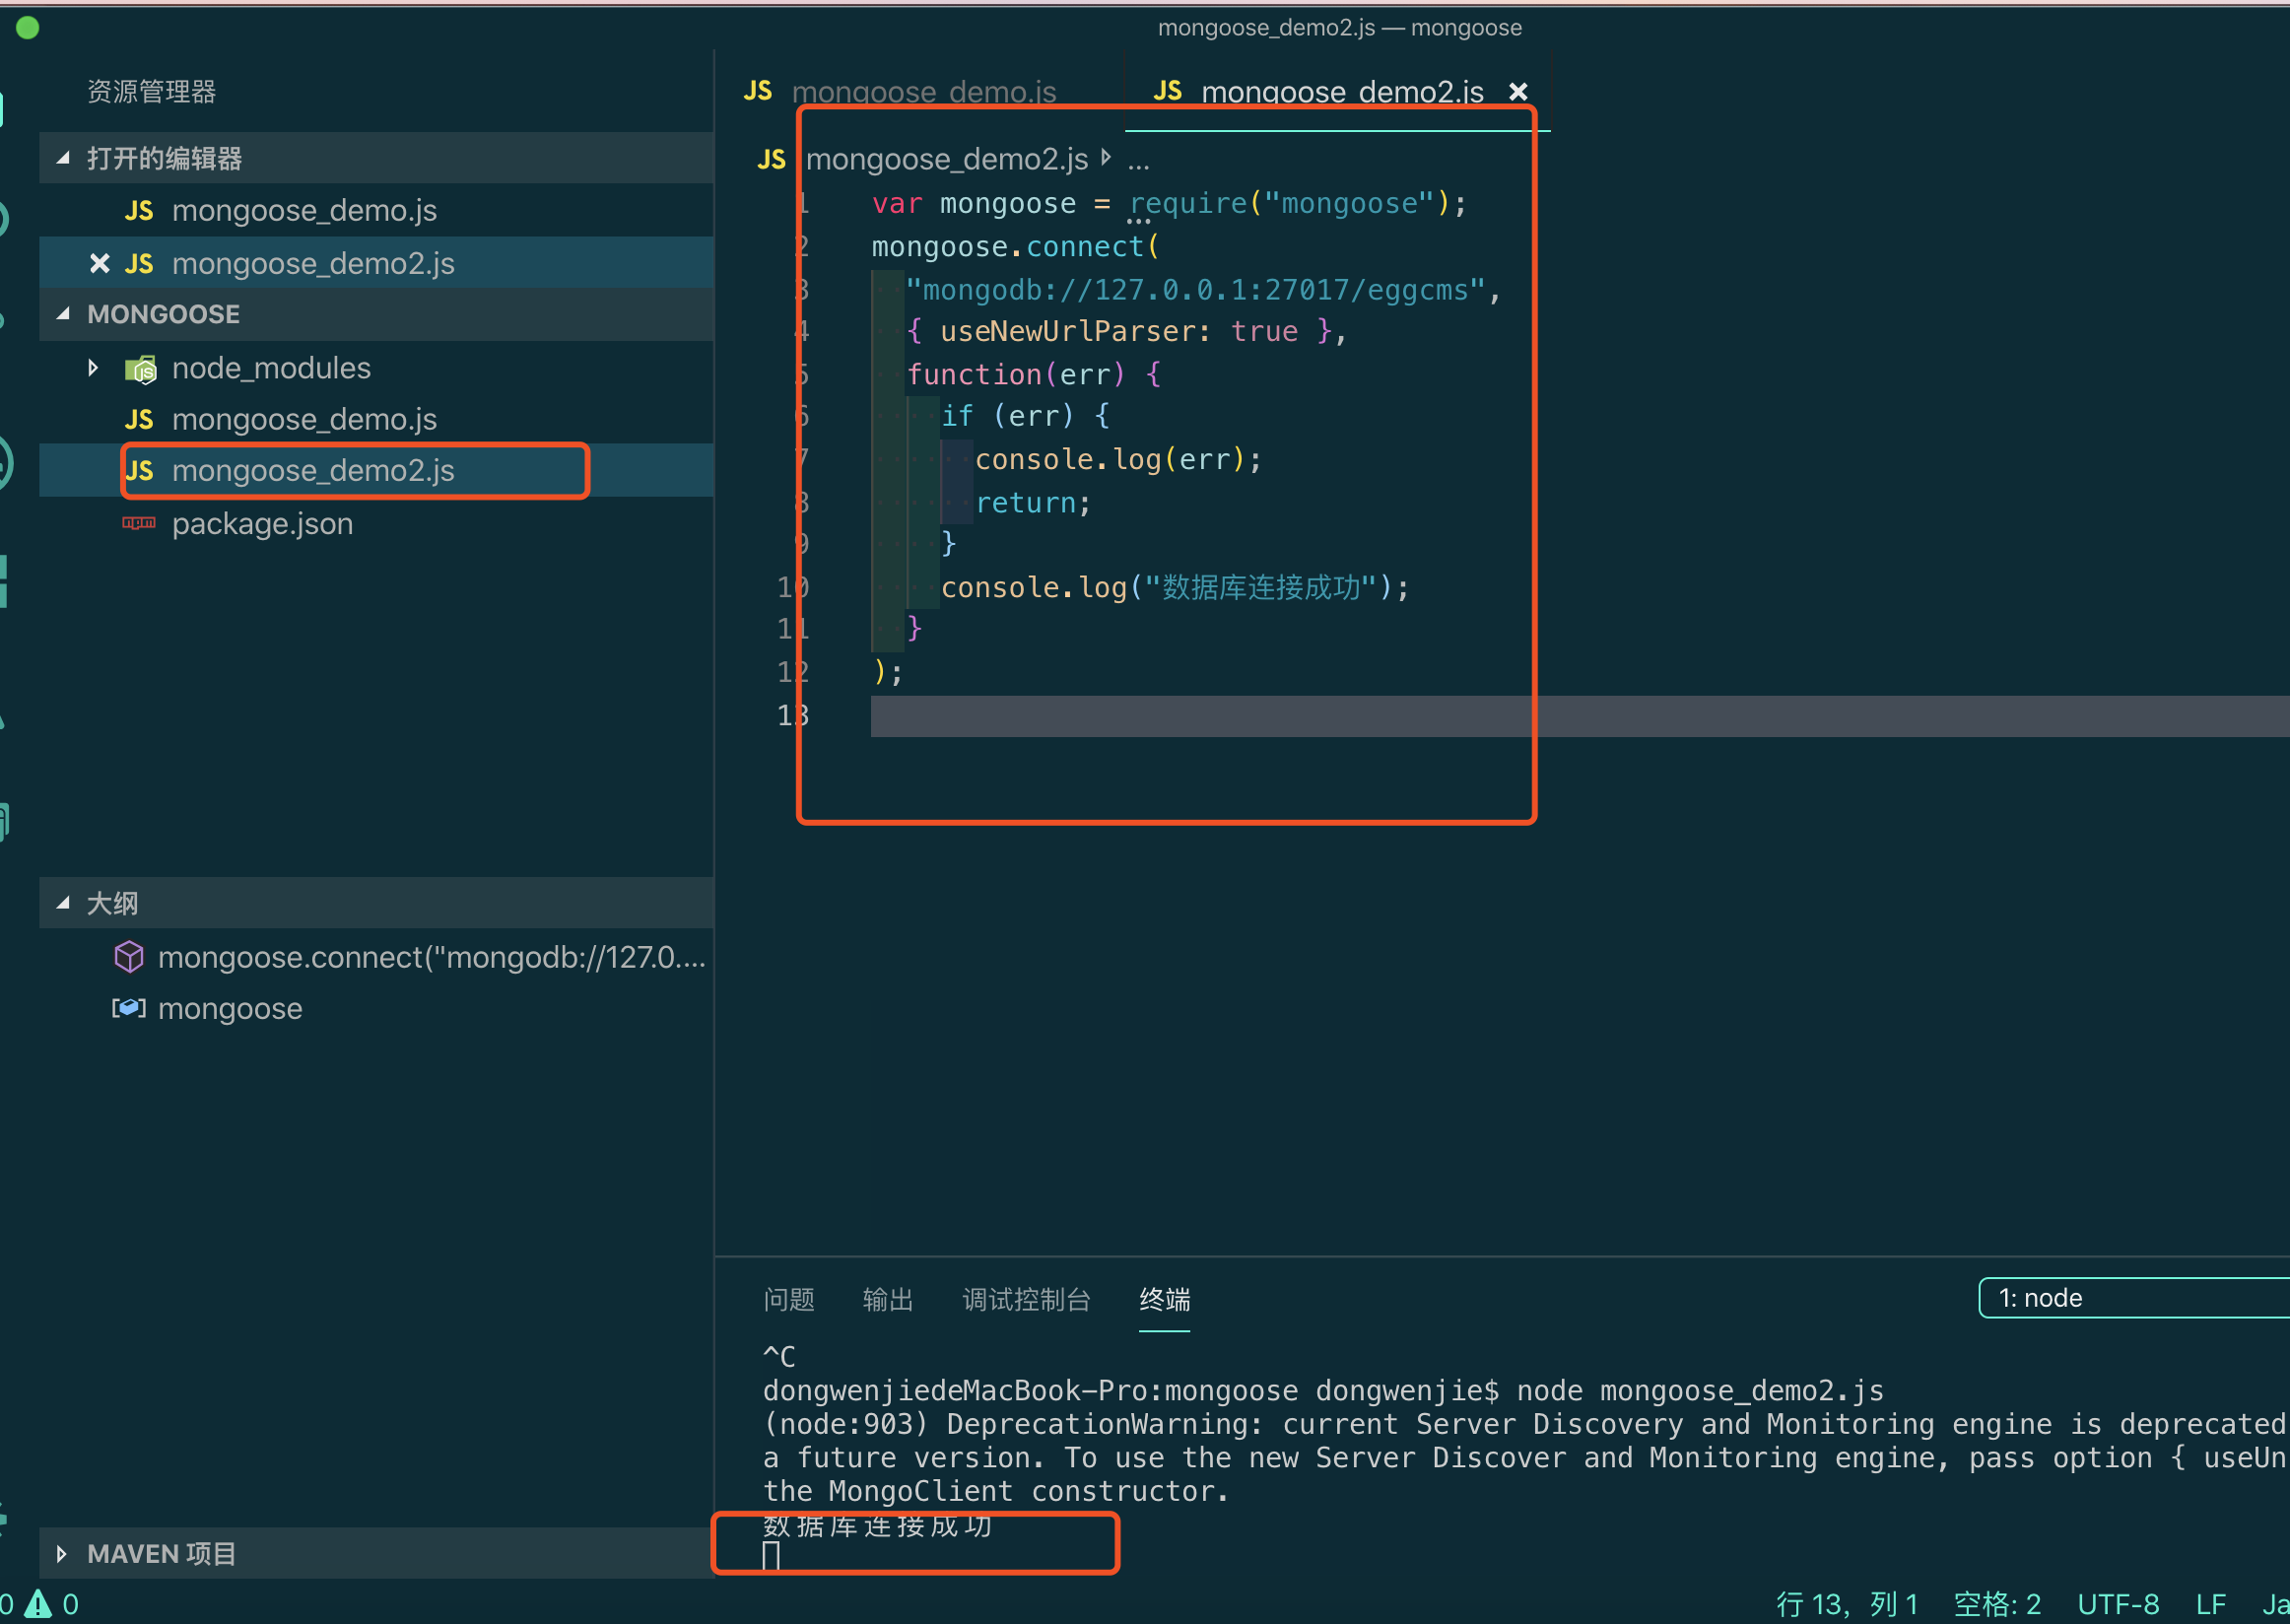Screen dimensions: 2290x1624
Task: Switch to the mongoose_demo.js editor tab
Action: point(922,92)
